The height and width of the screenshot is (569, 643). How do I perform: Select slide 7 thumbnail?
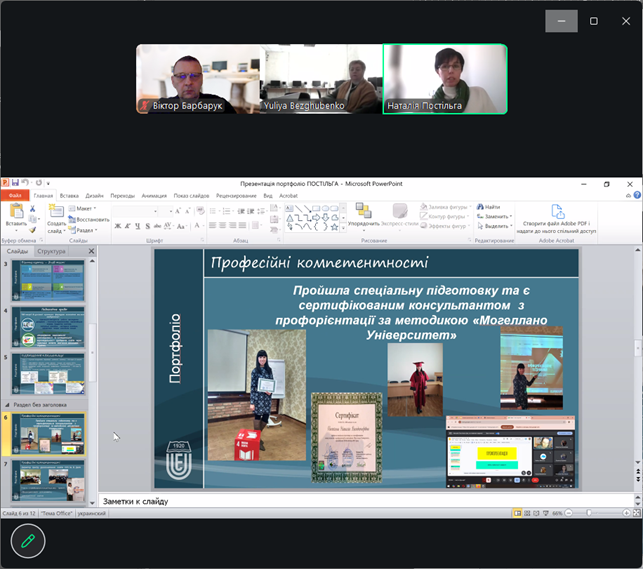click(48, 480)
